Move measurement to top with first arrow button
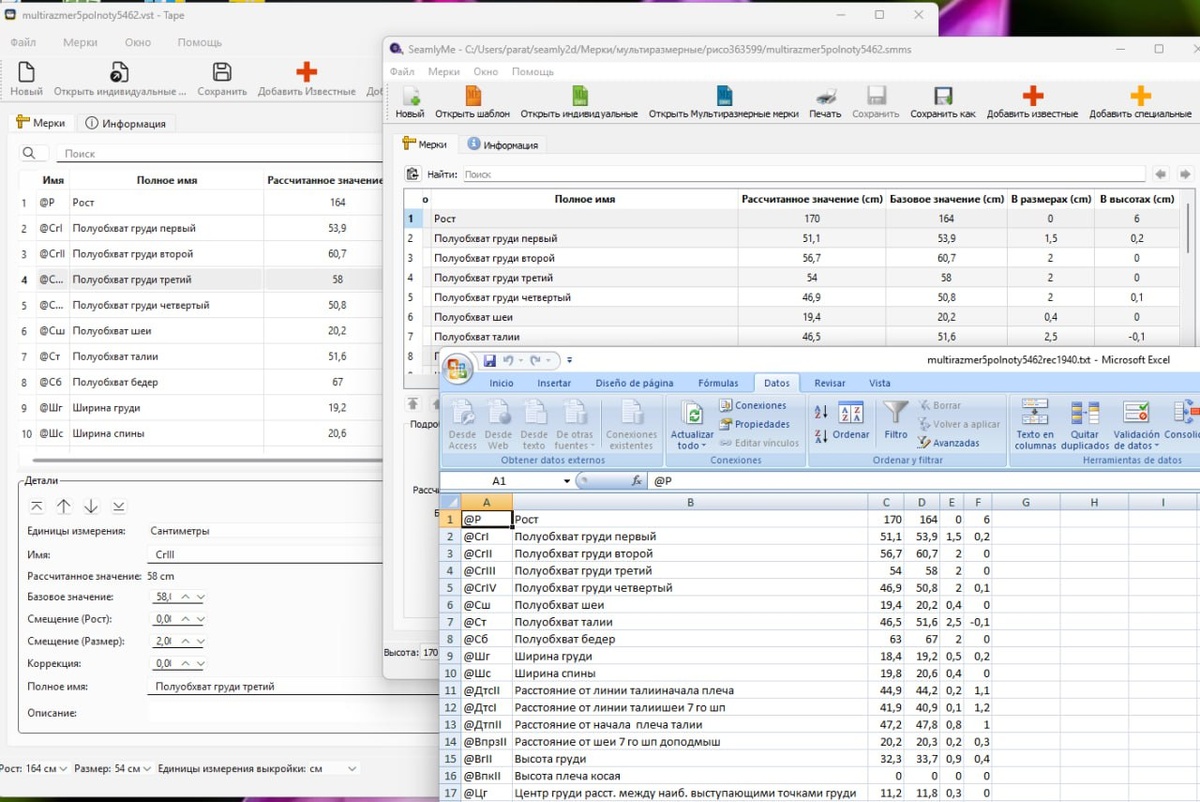The image size is (1200, 802). (x=37, y=506)
